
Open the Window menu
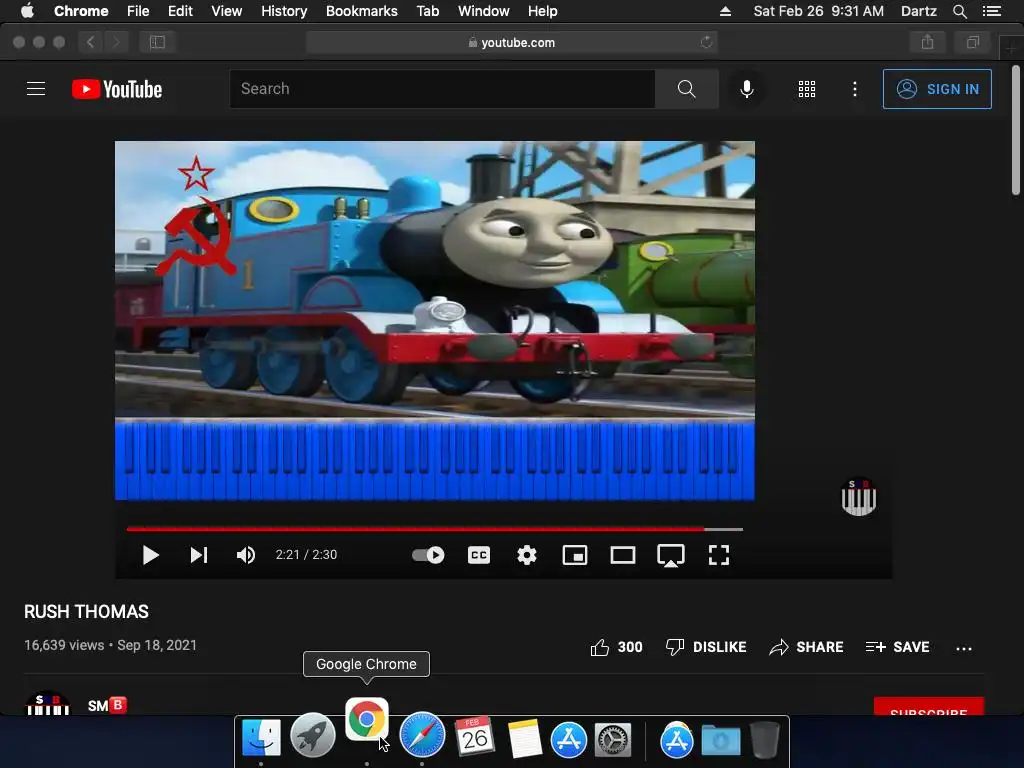click(x=483, y=11)
